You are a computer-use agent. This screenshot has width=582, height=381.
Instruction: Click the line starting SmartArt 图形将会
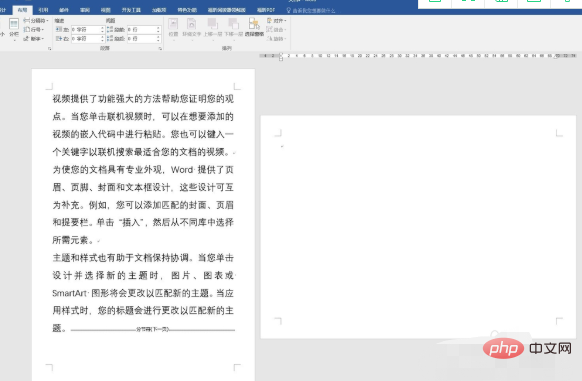[x=143, y=293]
